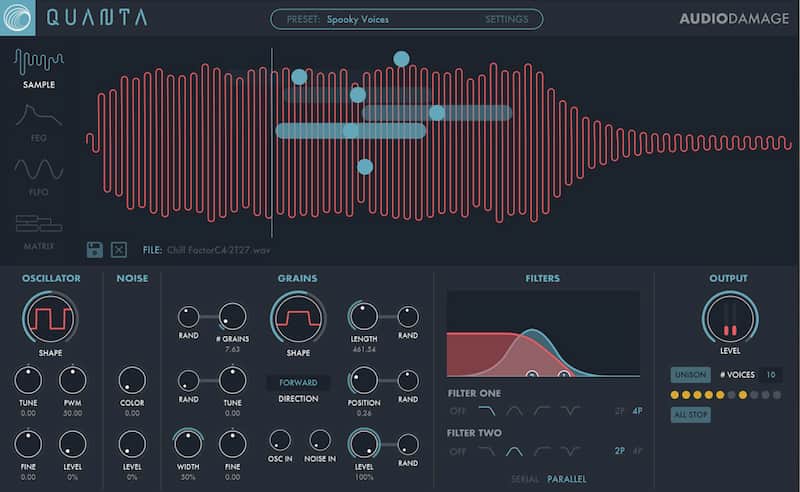Screen dimensions: 800x492
Task: Click the Audio Damage logo text
Action: (x=734, y=19)
